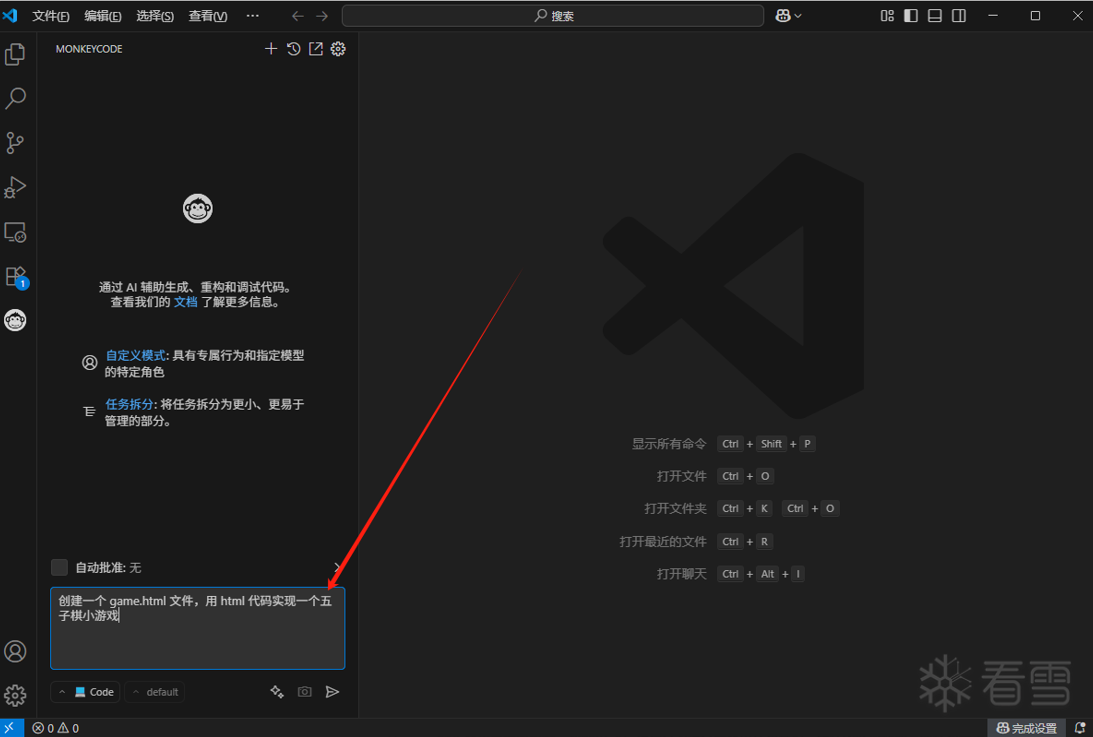Open the Remote Explorer view
The width and height of the screenshot is (1093, 737).
(x=15, y=232)
